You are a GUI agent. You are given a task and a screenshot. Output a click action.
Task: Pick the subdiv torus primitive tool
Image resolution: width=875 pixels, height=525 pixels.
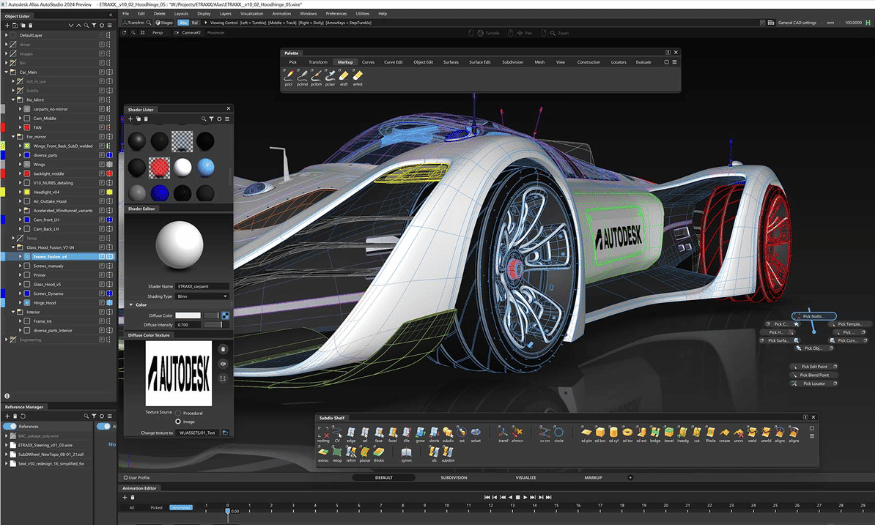coord(627,432)
